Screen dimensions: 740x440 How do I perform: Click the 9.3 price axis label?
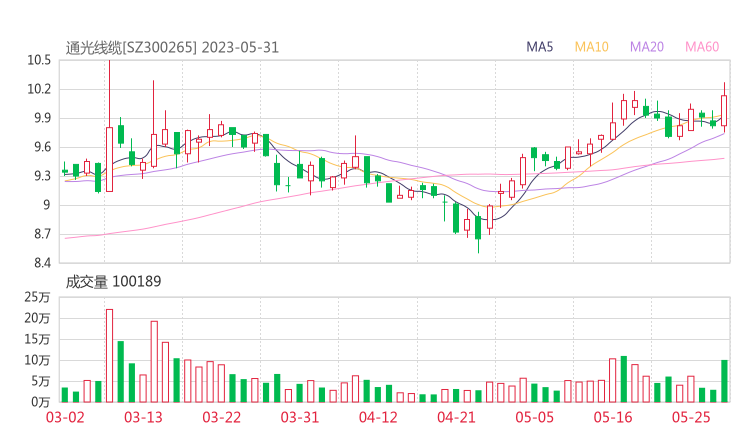click(x=42, y=176)
